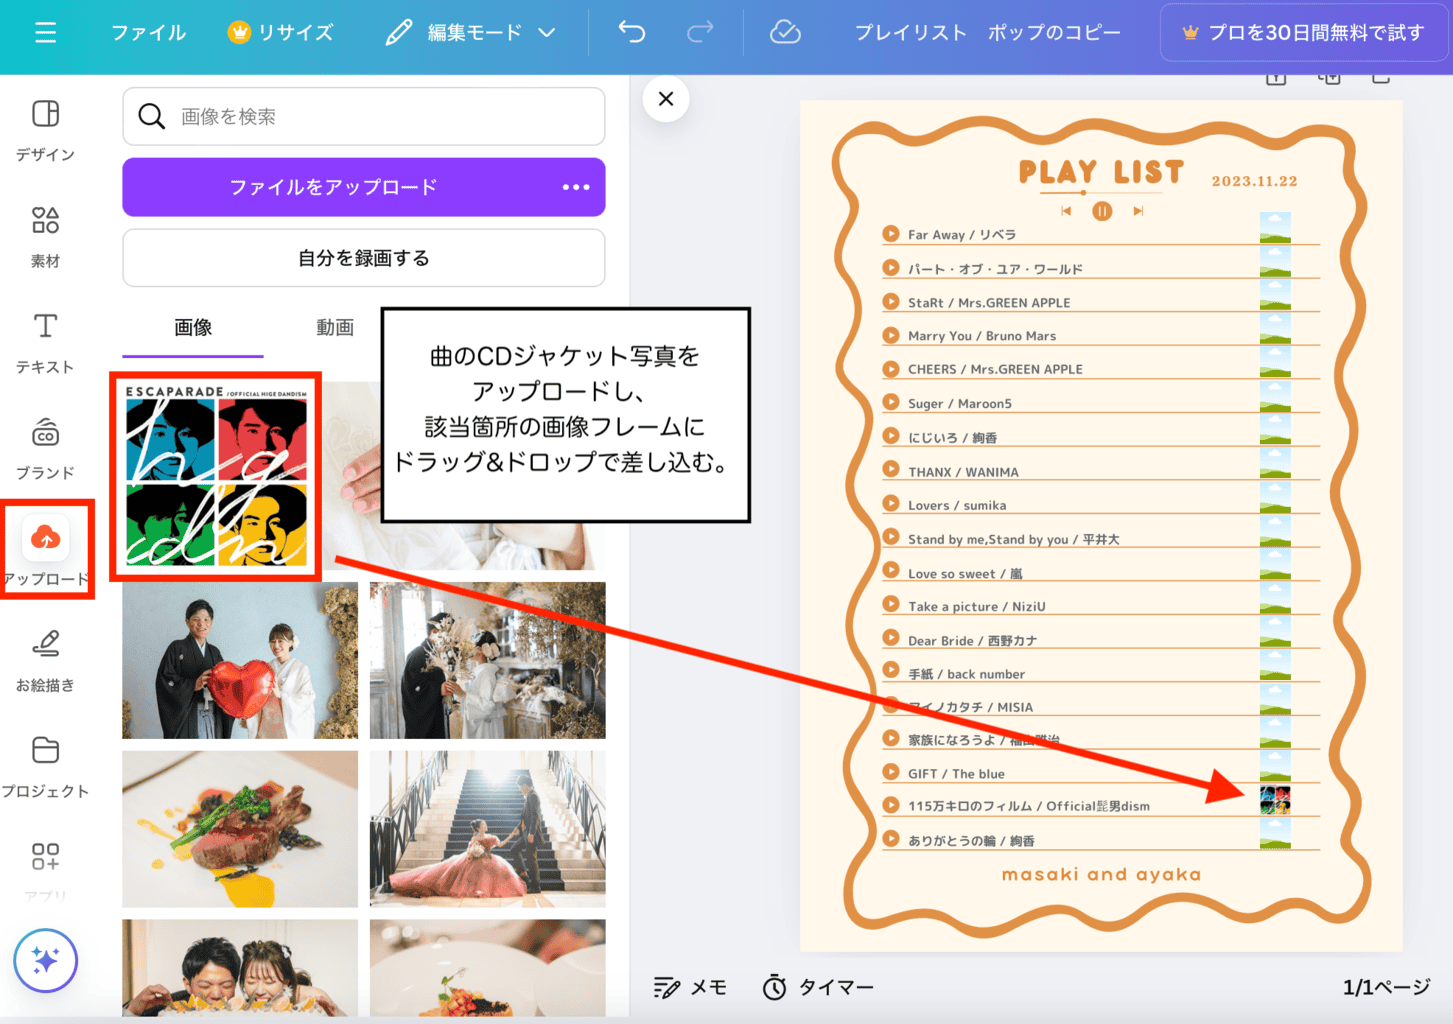
Task: Open the お絵描き draw tool
Action: point(45,660)
